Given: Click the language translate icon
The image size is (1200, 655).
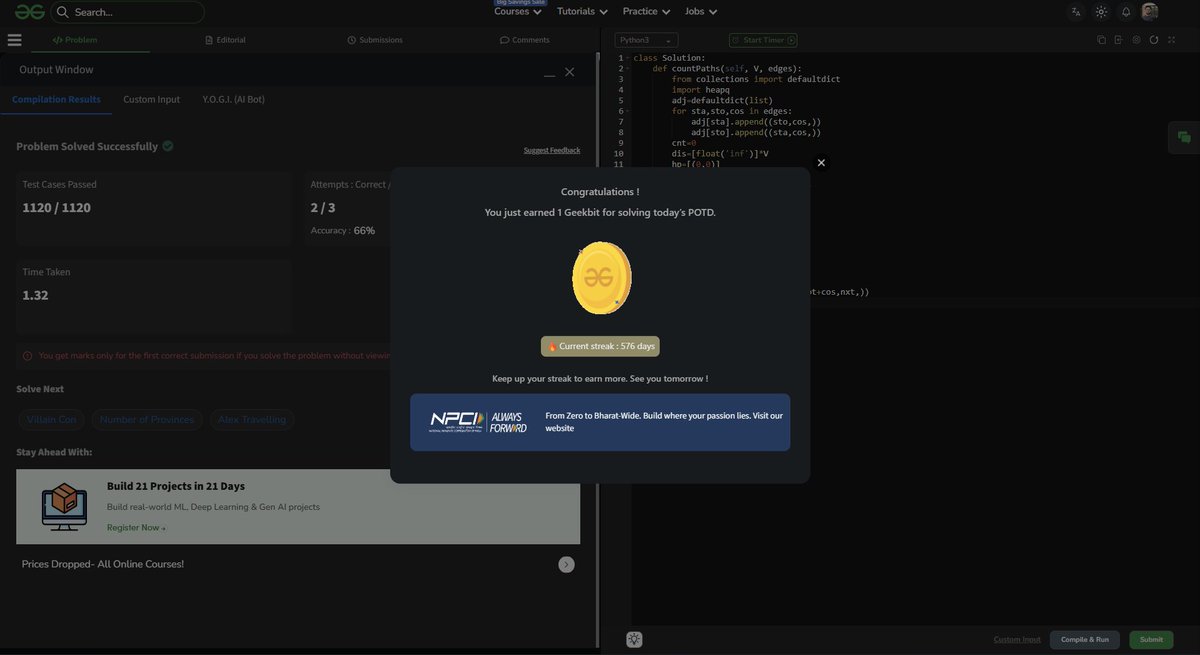Looking at the screenshot, I should coord(1076,12).
